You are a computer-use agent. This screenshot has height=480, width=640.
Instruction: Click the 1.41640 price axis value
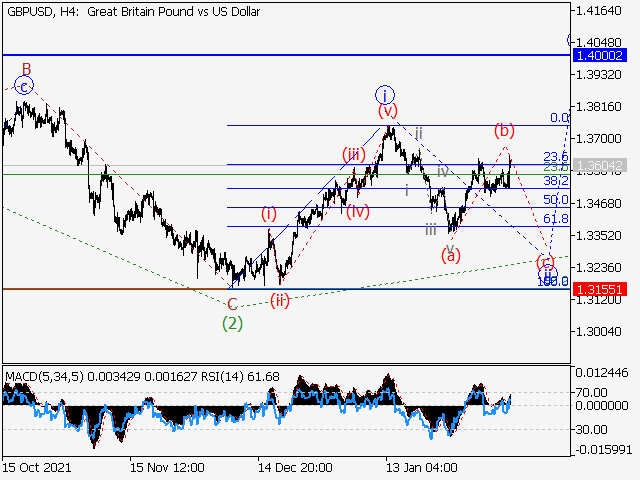(x=598, y=11)
